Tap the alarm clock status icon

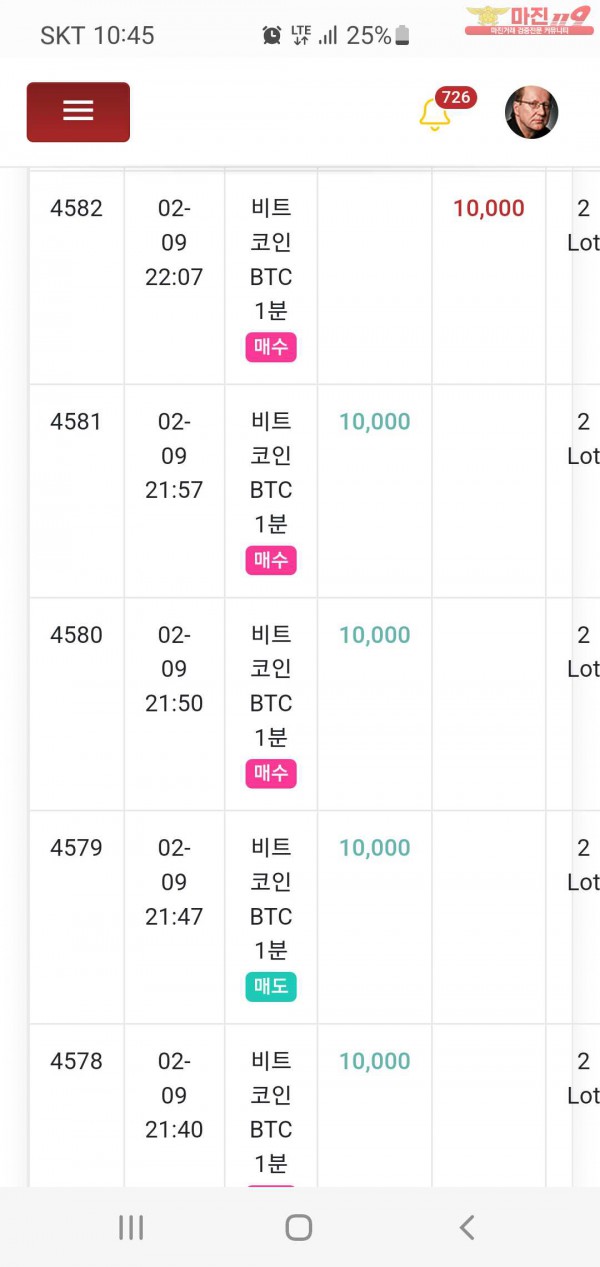[x=272, y=36]
